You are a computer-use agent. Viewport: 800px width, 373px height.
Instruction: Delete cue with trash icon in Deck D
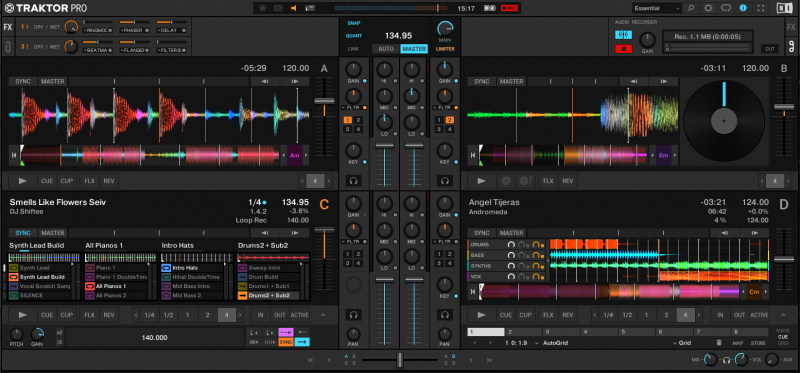tap(719, 343)
